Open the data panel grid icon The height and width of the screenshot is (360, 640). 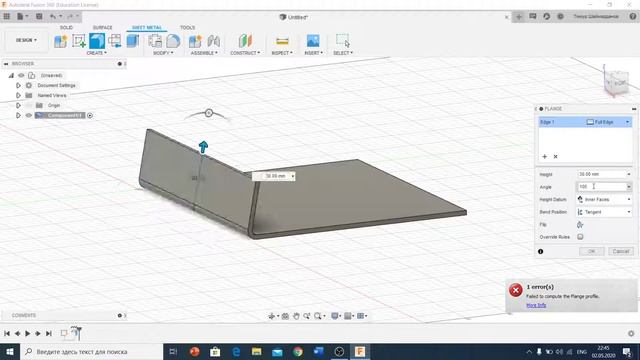7,16
